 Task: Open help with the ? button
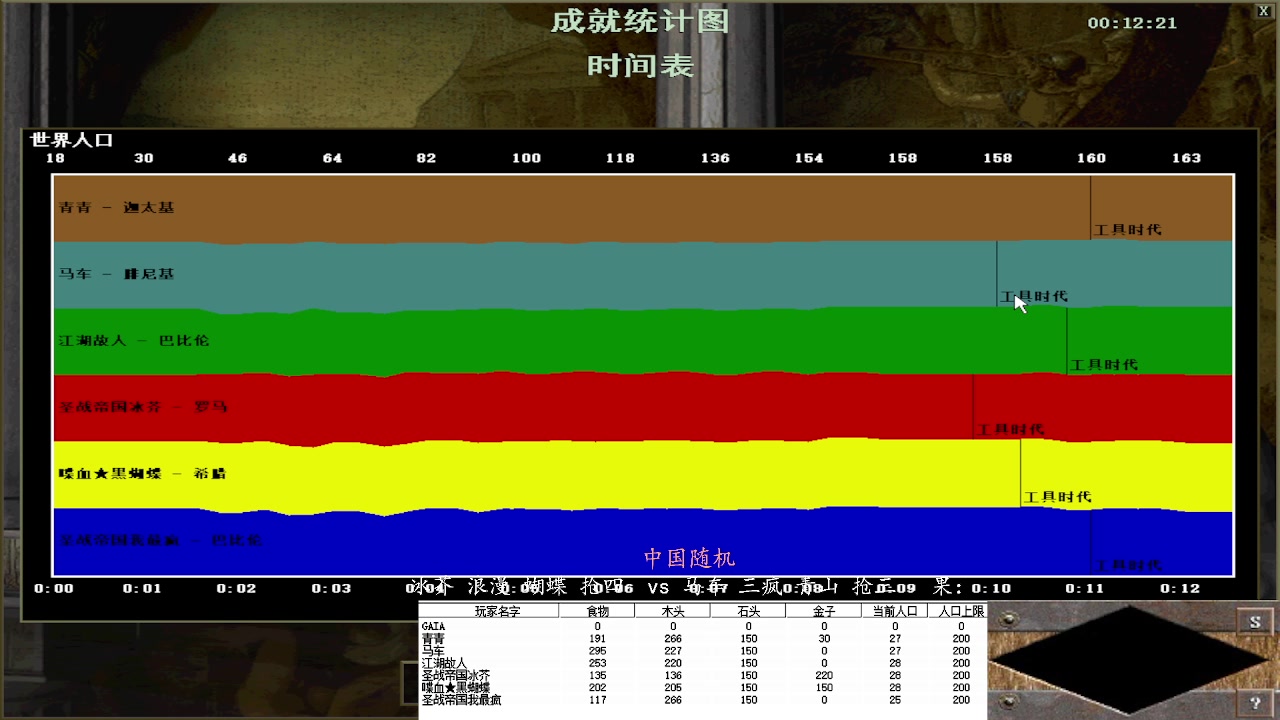point(1255,703)
